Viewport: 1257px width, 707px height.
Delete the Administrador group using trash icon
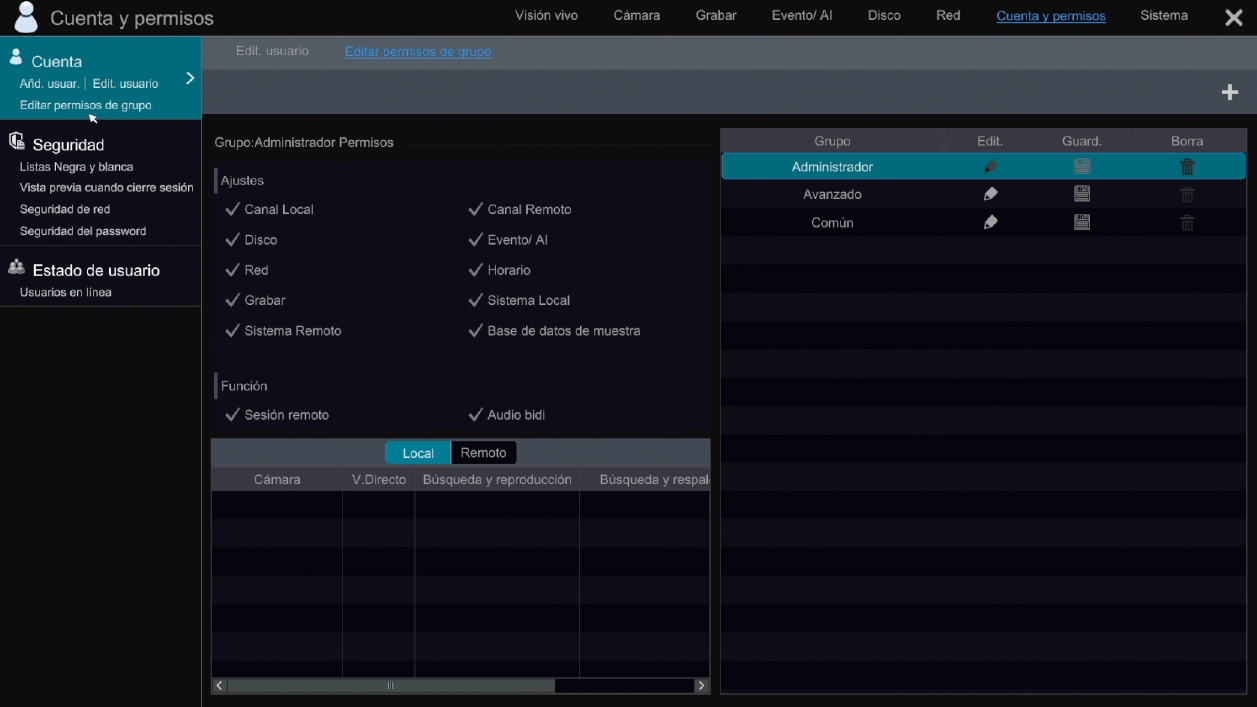tap(1187, 167)
